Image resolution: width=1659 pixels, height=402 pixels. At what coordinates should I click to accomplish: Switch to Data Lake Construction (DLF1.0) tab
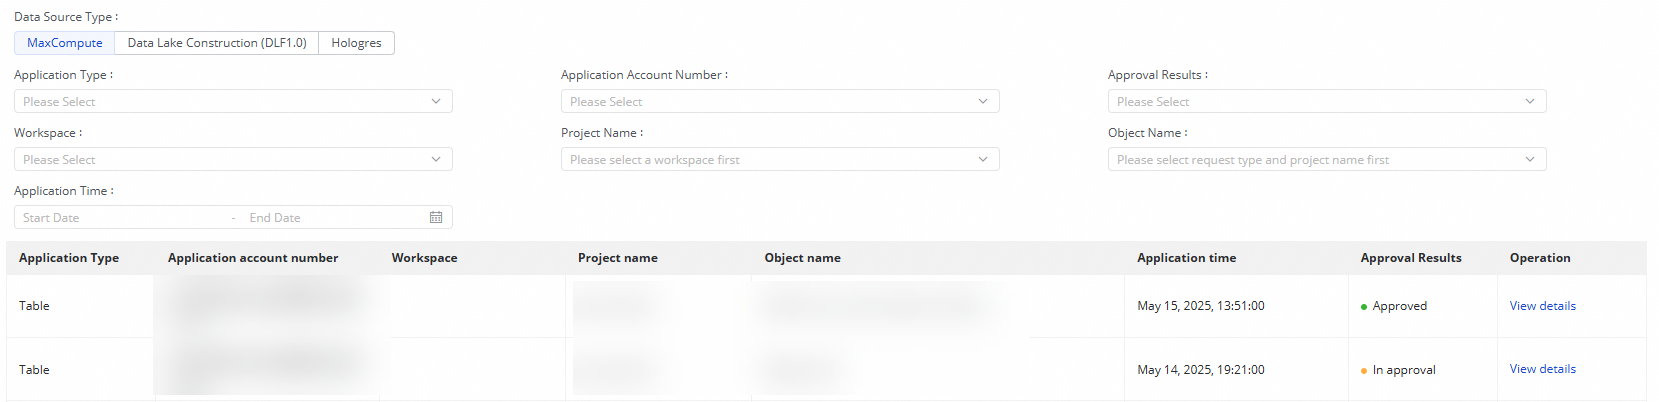point(217,43)
